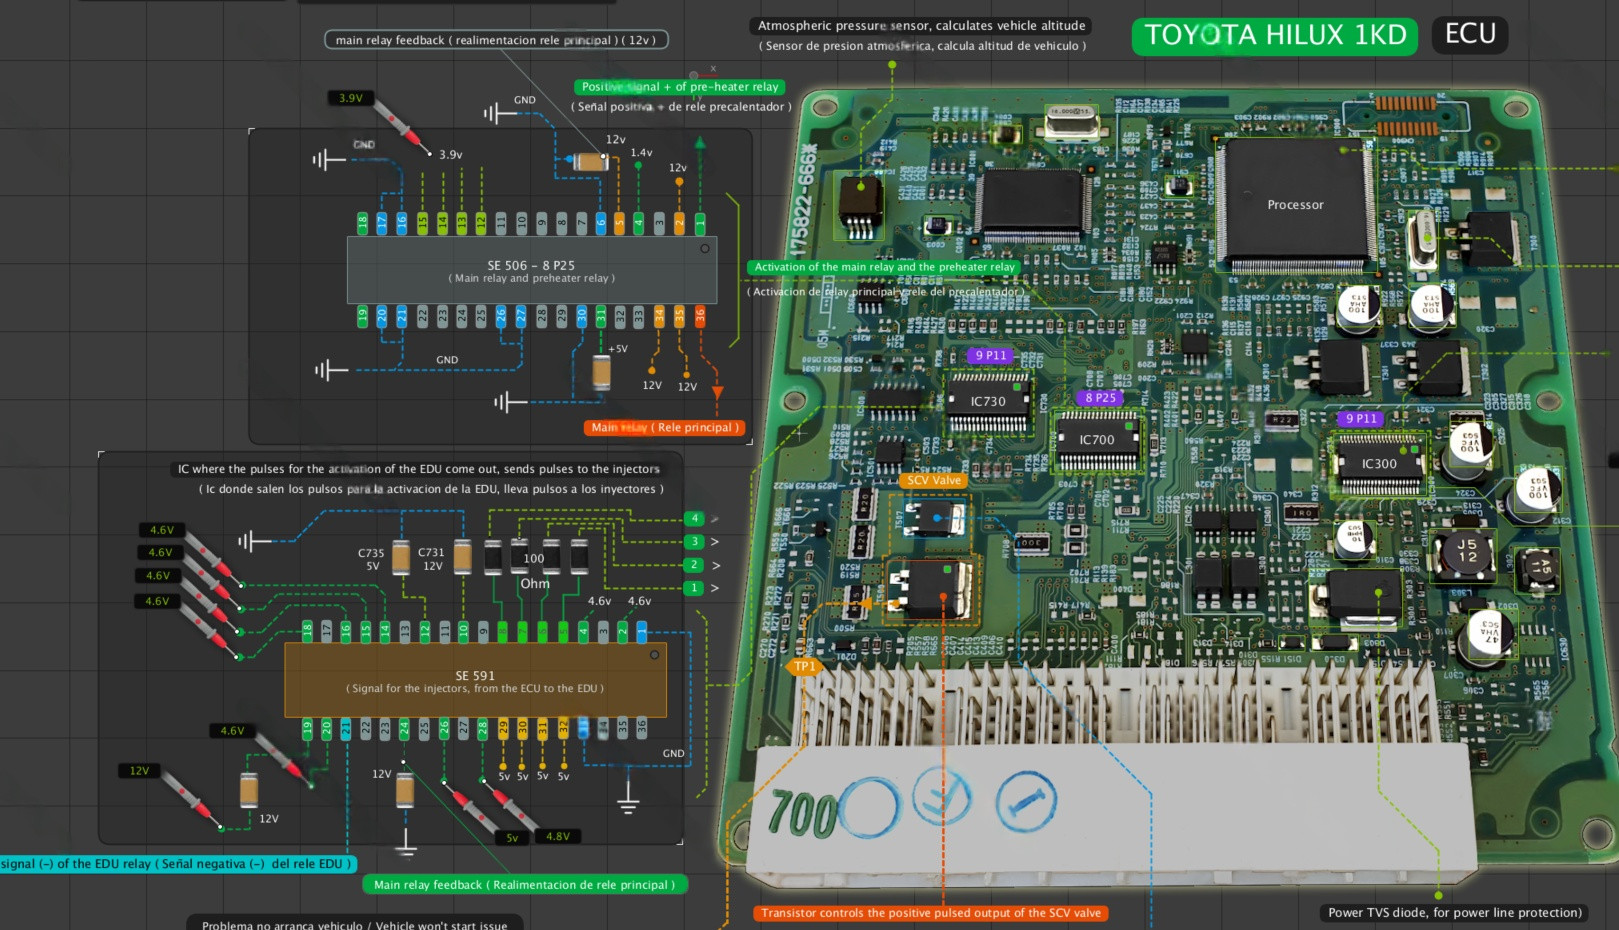Click the Power TVS diode description label
The height and width of the screenshot is (930, 1619).
click(1454, 913)
